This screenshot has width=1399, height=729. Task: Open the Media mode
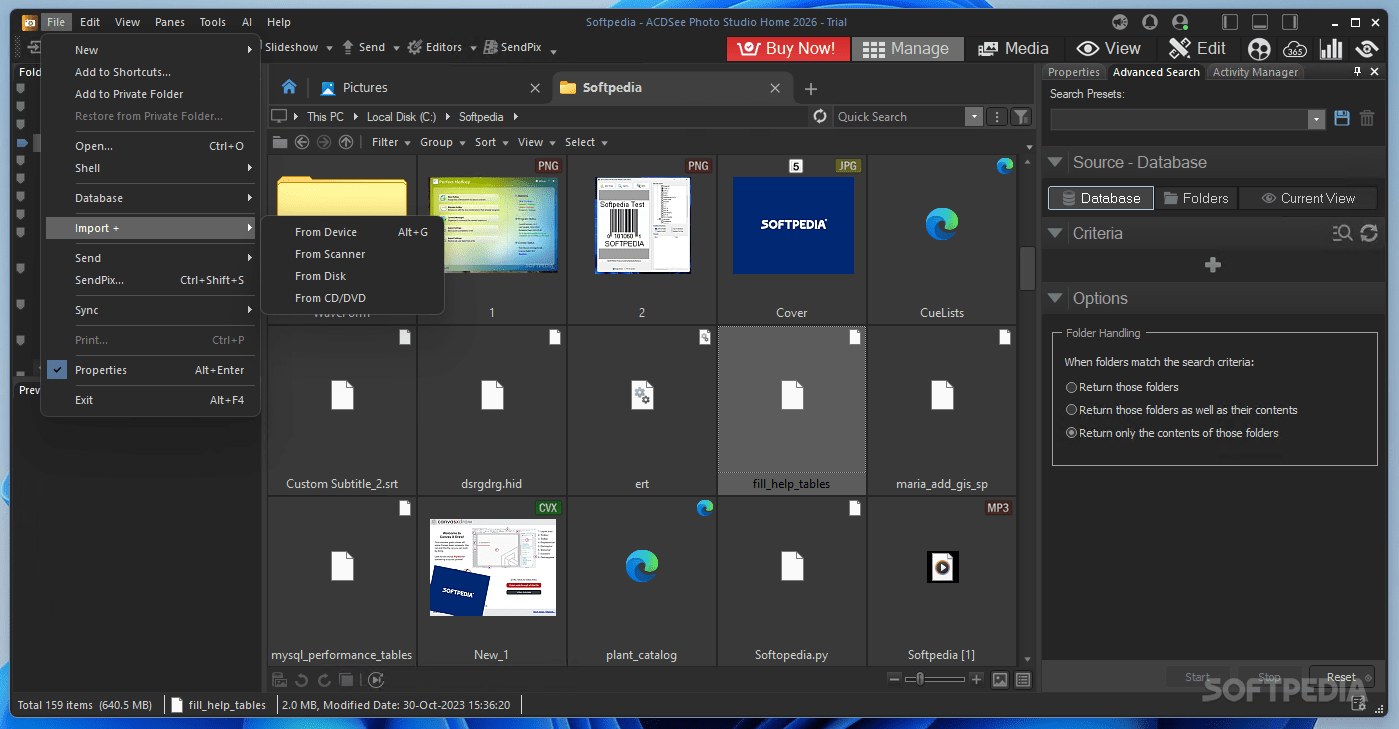1015,48
